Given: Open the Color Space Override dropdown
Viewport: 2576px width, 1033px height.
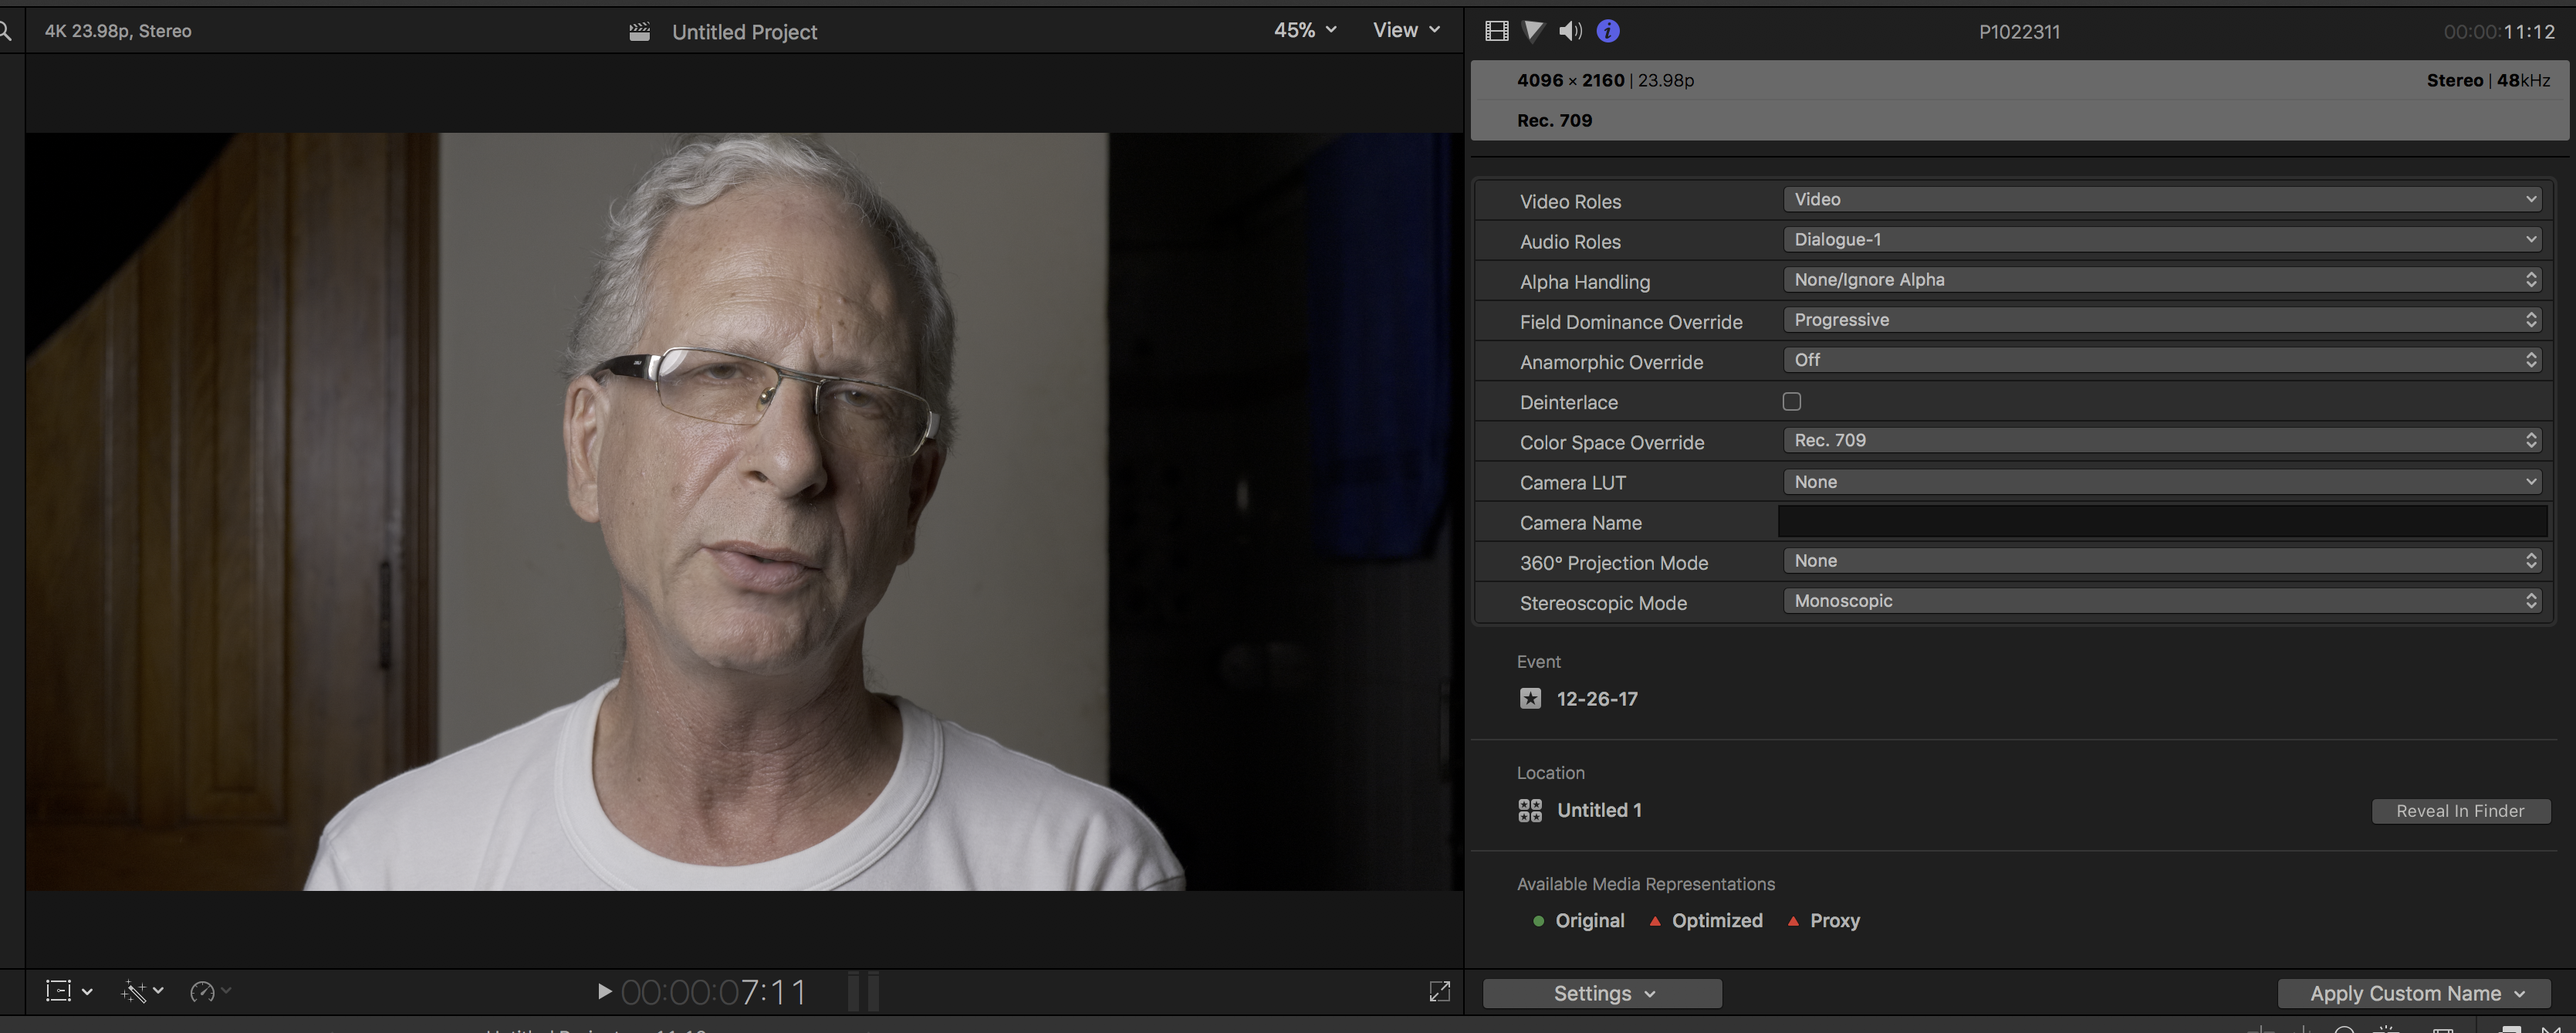Looking at the screenshot, I should click(x=2163, y=440).
